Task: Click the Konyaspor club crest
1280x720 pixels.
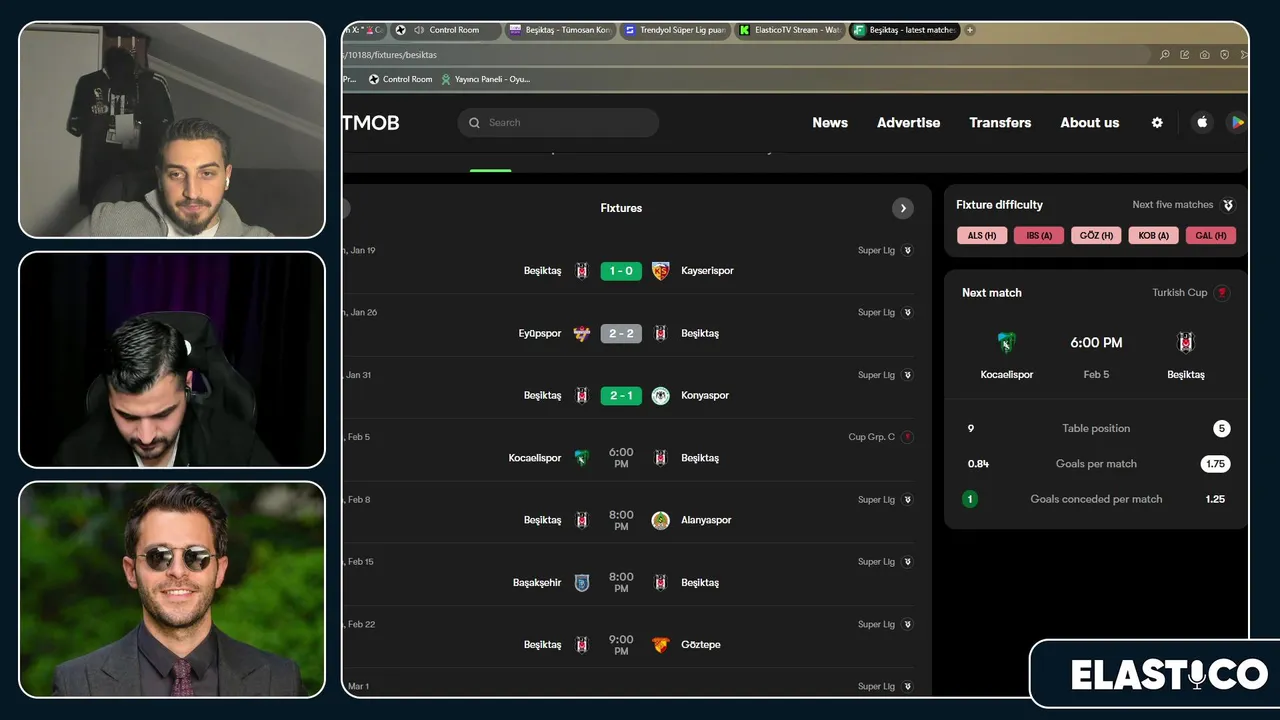Action: pyautogui.click(x=660, y=395)
